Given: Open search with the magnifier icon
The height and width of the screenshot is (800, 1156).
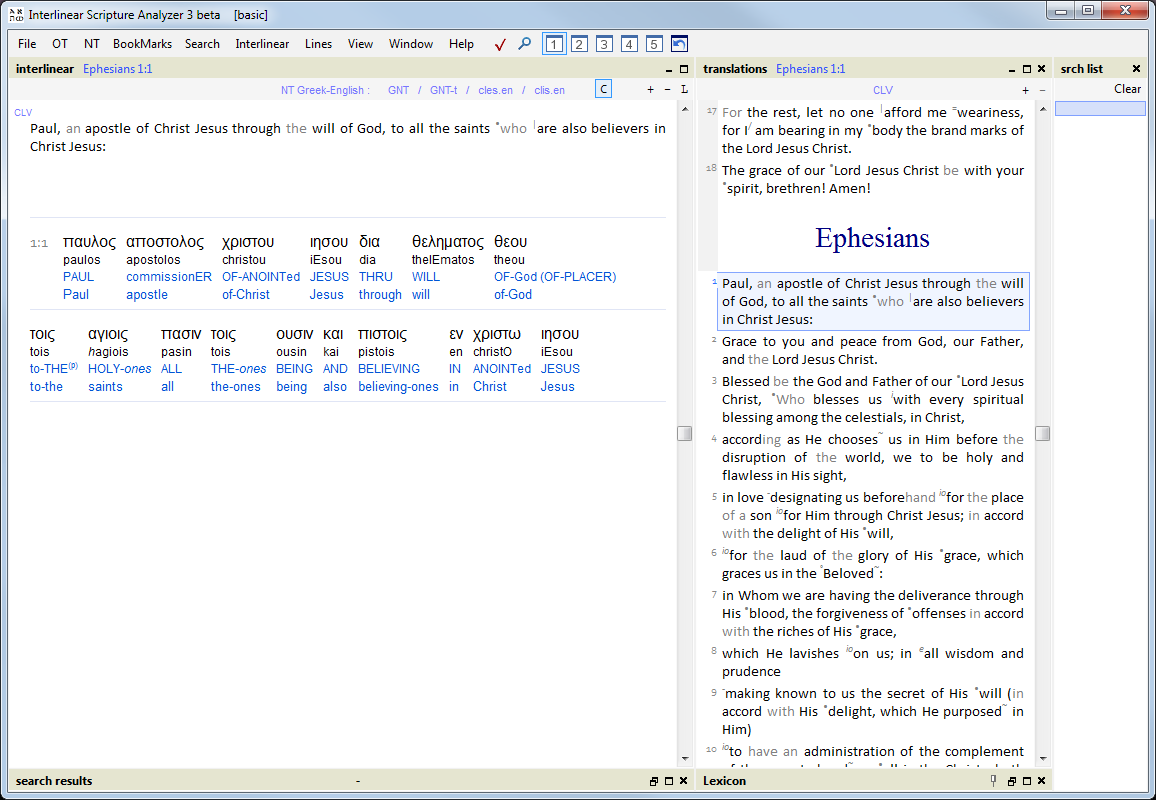Looking at the screenshot, I should tap(524, 44).
